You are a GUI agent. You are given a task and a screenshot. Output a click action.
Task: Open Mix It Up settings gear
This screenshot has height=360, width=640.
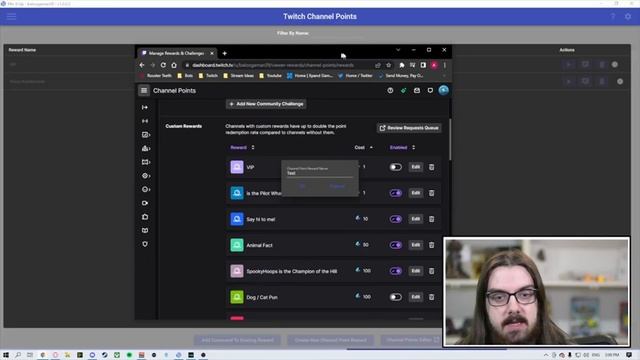628,16
